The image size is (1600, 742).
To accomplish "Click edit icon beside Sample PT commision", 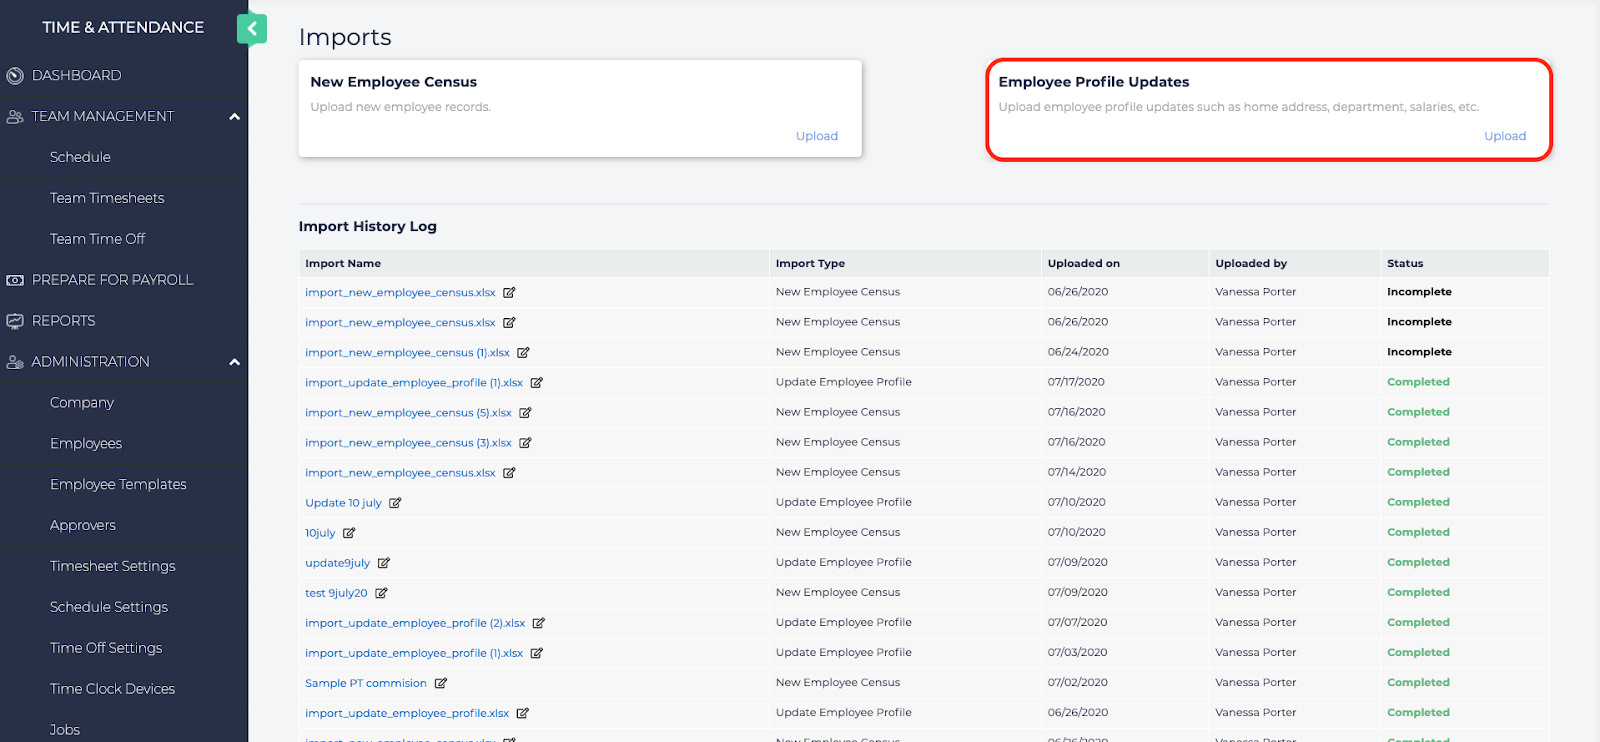I will [441, 683].
